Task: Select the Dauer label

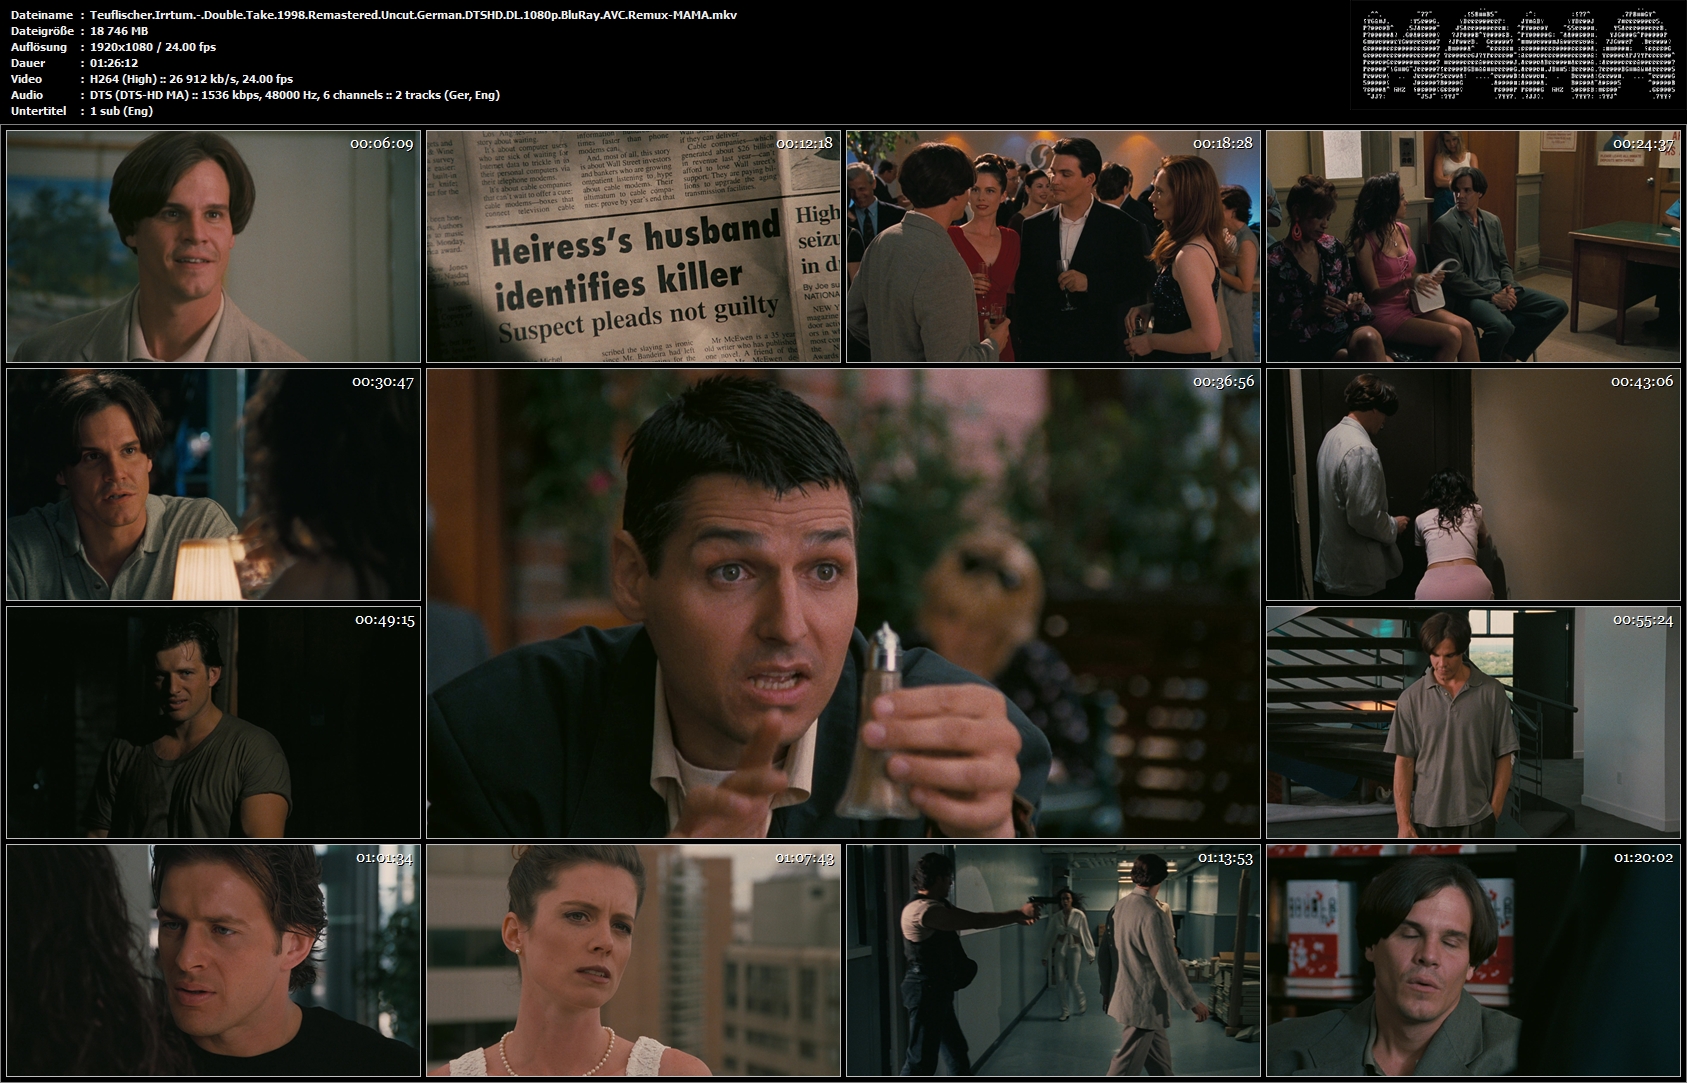Action: [x=28, y=63]
